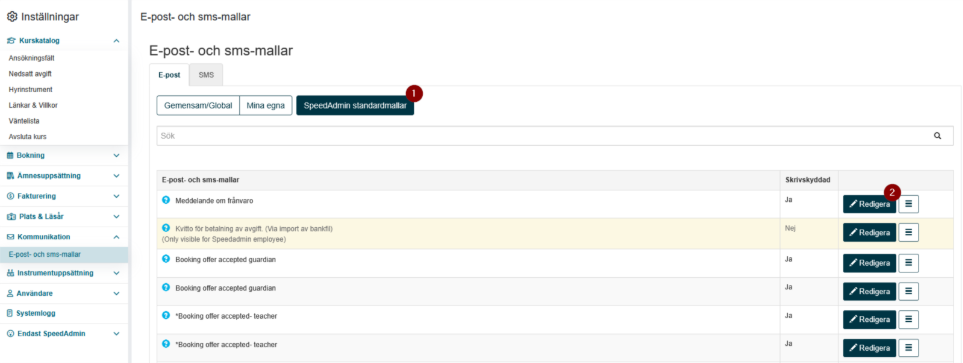Open Väntelista in the sidebar
The height and width of the screenshot is (363, 963).
click(24, 121)
